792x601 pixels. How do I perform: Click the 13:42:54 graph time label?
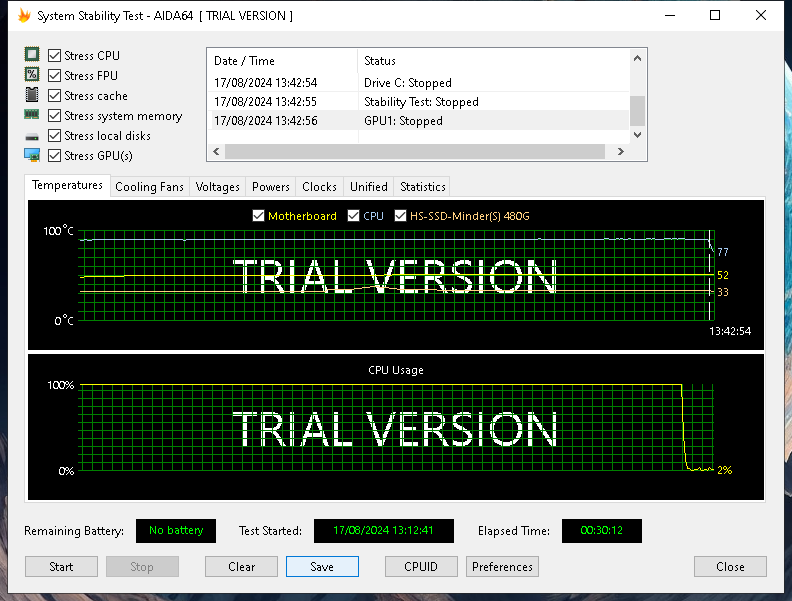(x=730, y=331)
